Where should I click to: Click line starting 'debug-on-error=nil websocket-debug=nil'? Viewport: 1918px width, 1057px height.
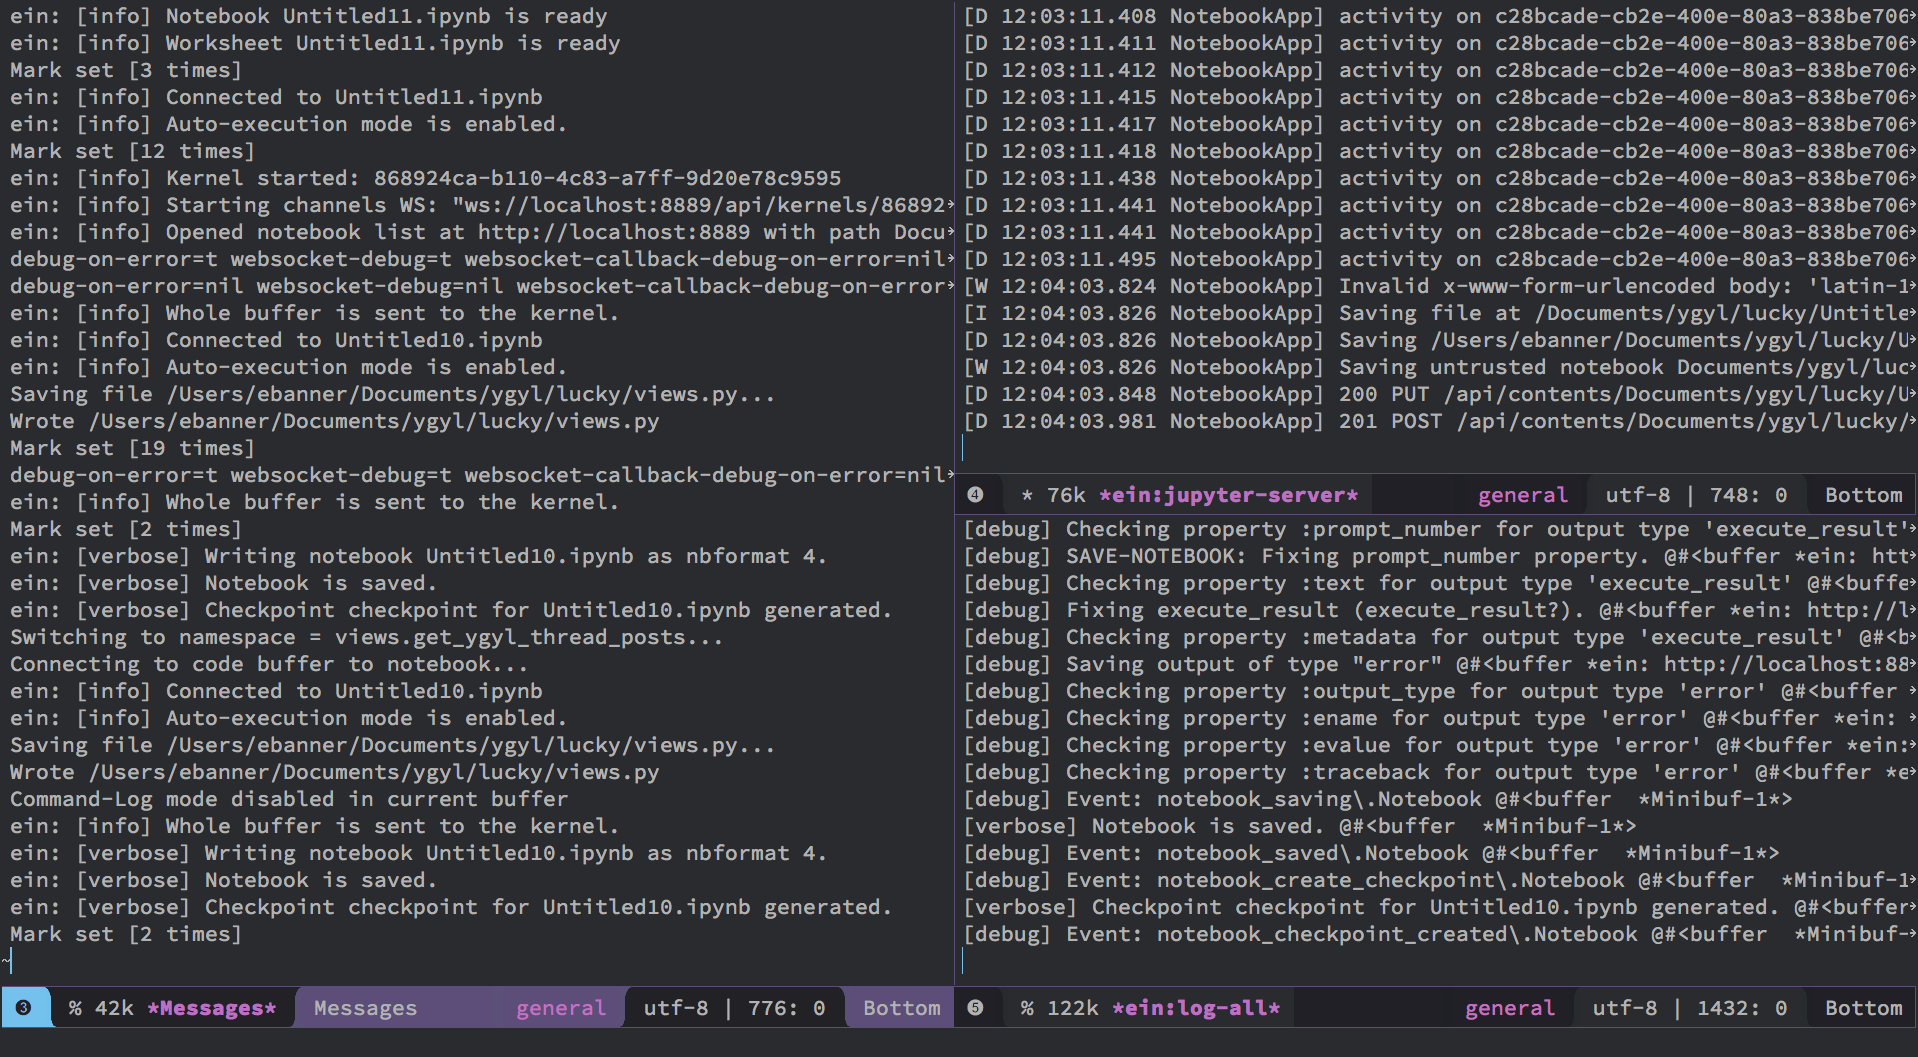[482, 286]
